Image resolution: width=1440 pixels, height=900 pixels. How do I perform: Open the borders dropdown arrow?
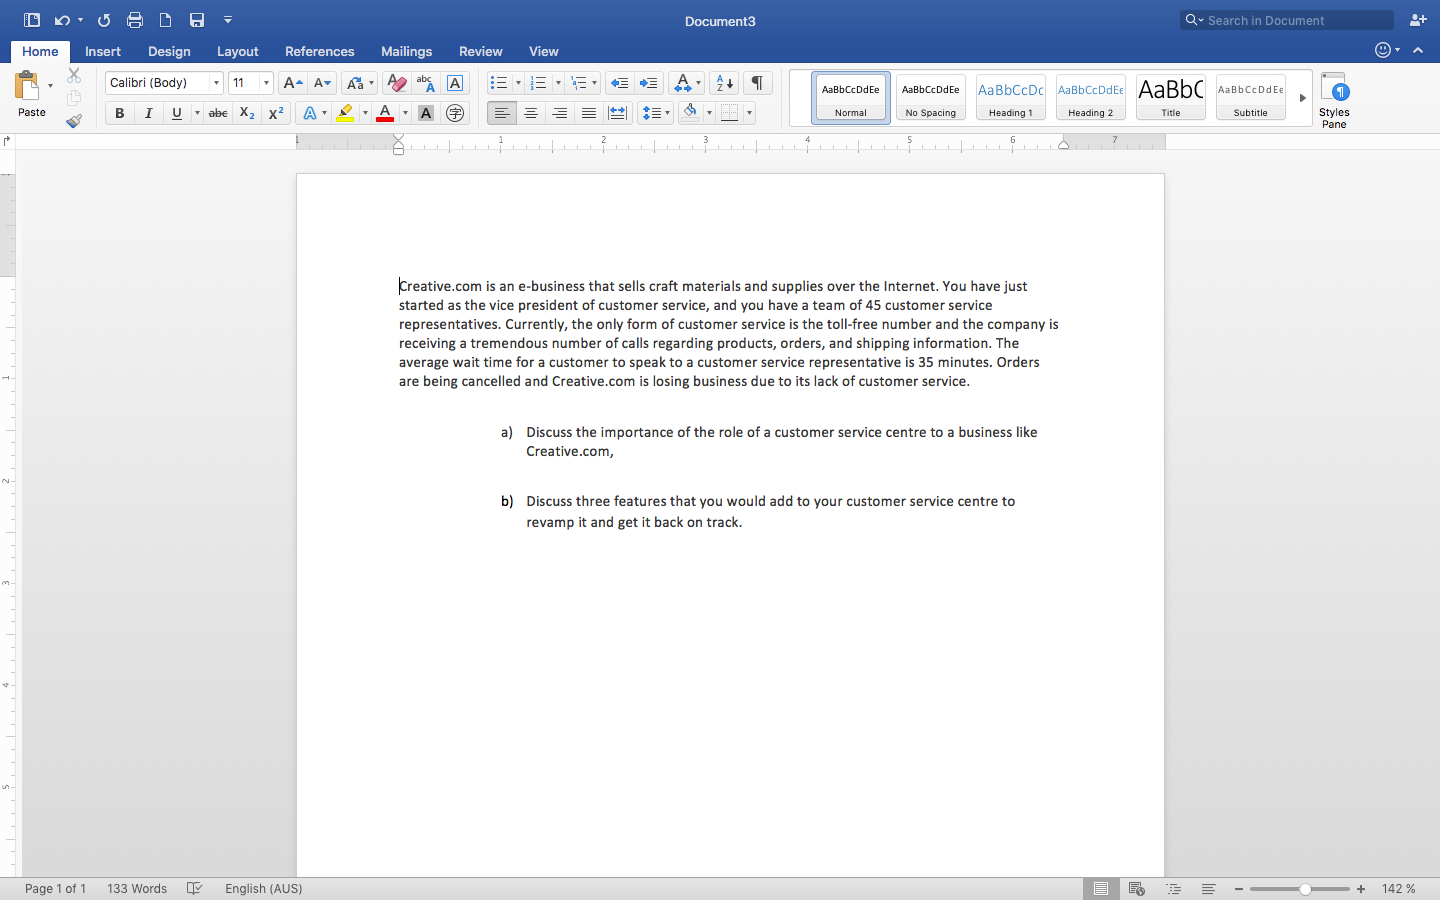[x=749, y=113]
